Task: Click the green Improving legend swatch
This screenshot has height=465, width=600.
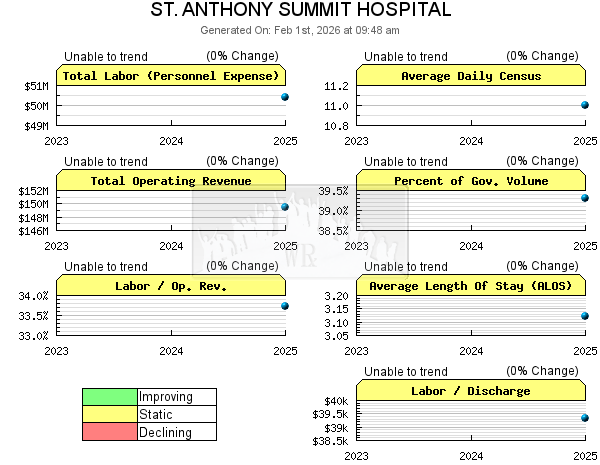Action: (x=110, y=397)
